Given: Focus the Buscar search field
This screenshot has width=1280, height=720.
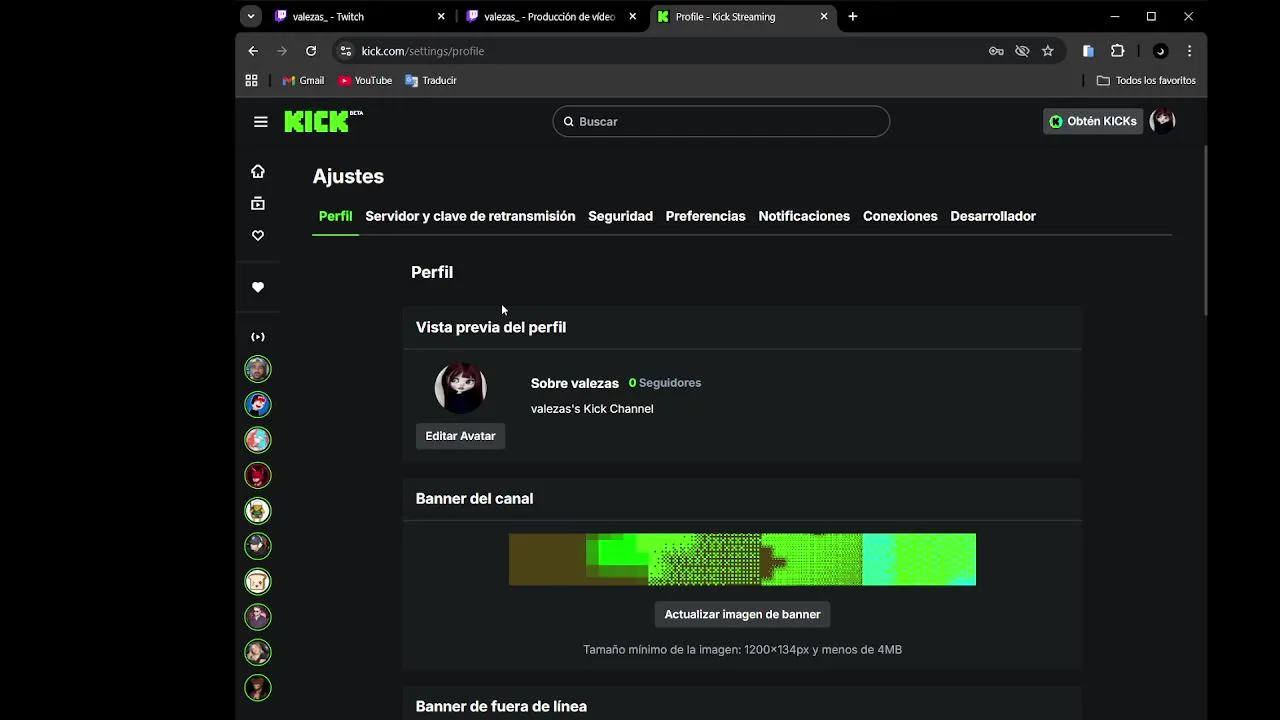Looking at the screenshot, I should pos(721,122).
